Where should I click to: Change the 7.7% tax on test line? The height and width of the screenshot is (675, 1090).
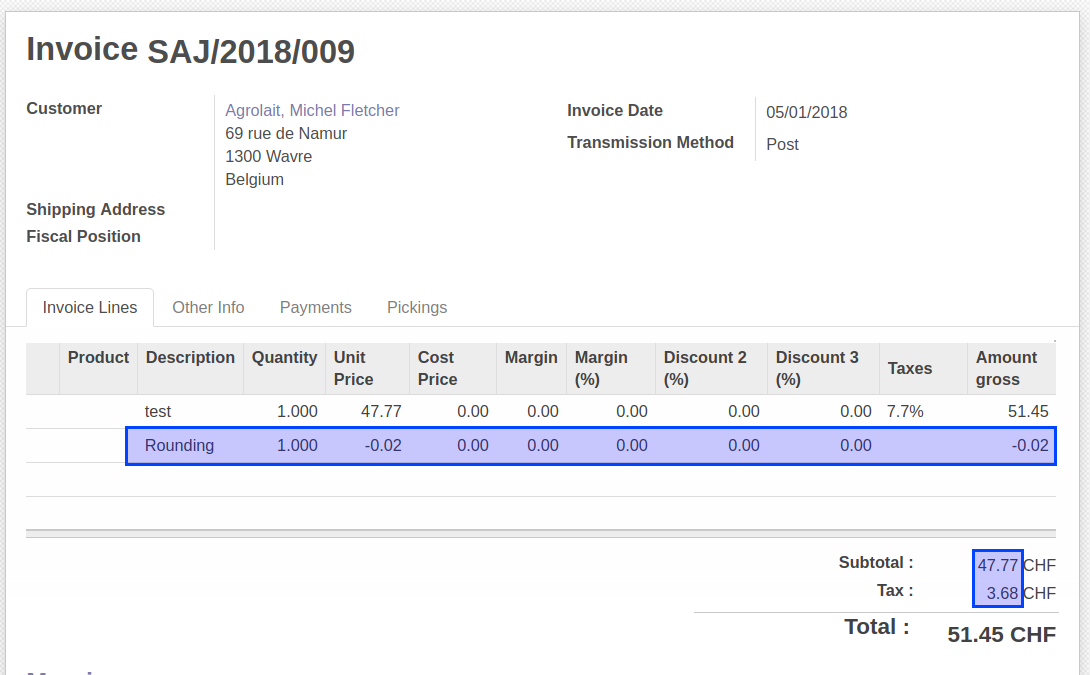(900, 411)
